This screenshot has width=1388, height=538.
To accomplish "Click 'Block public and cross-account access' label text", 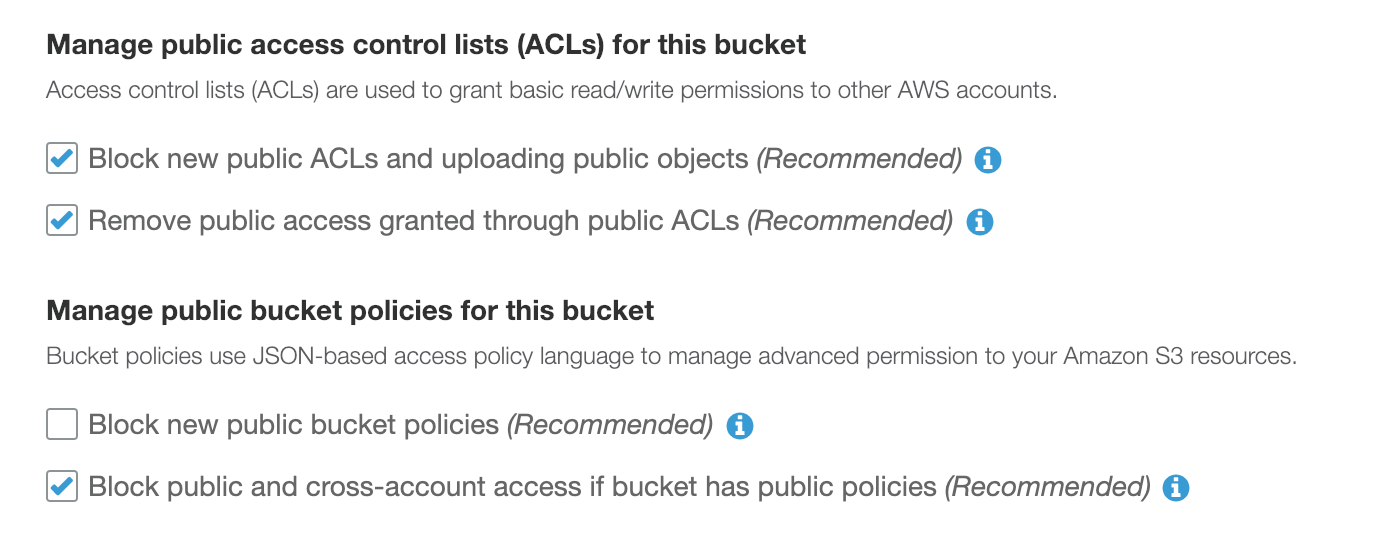I will [512, 487].
